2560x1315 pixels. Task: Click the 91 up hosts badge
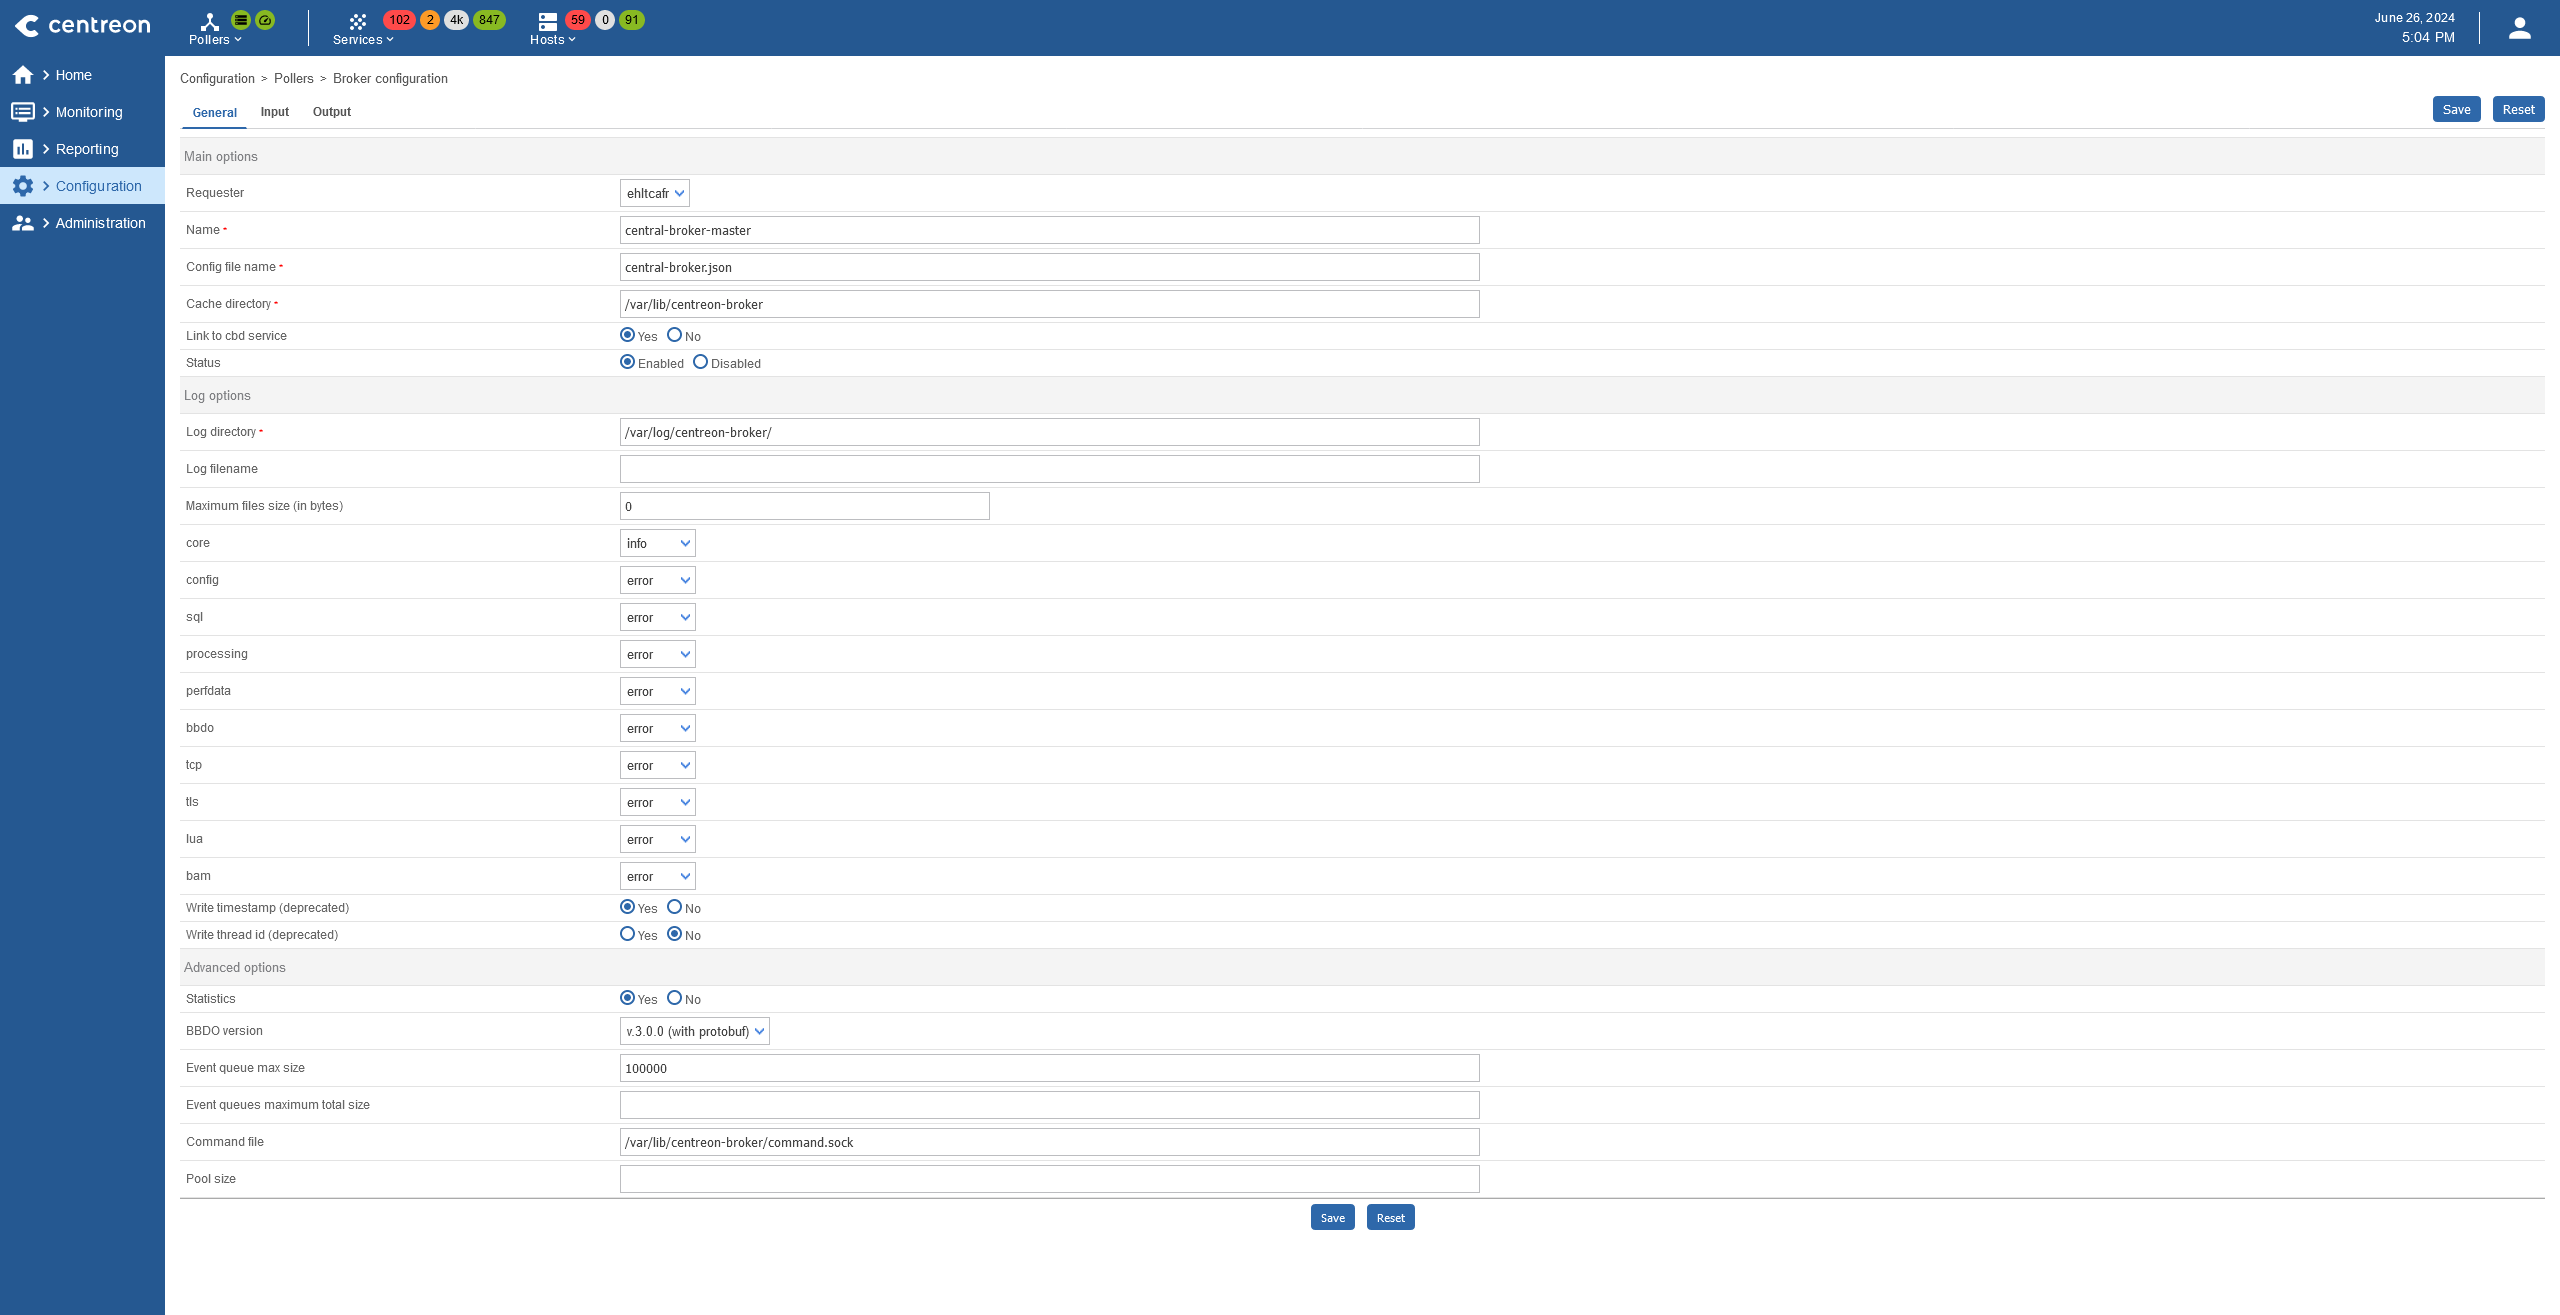(632, 20)
